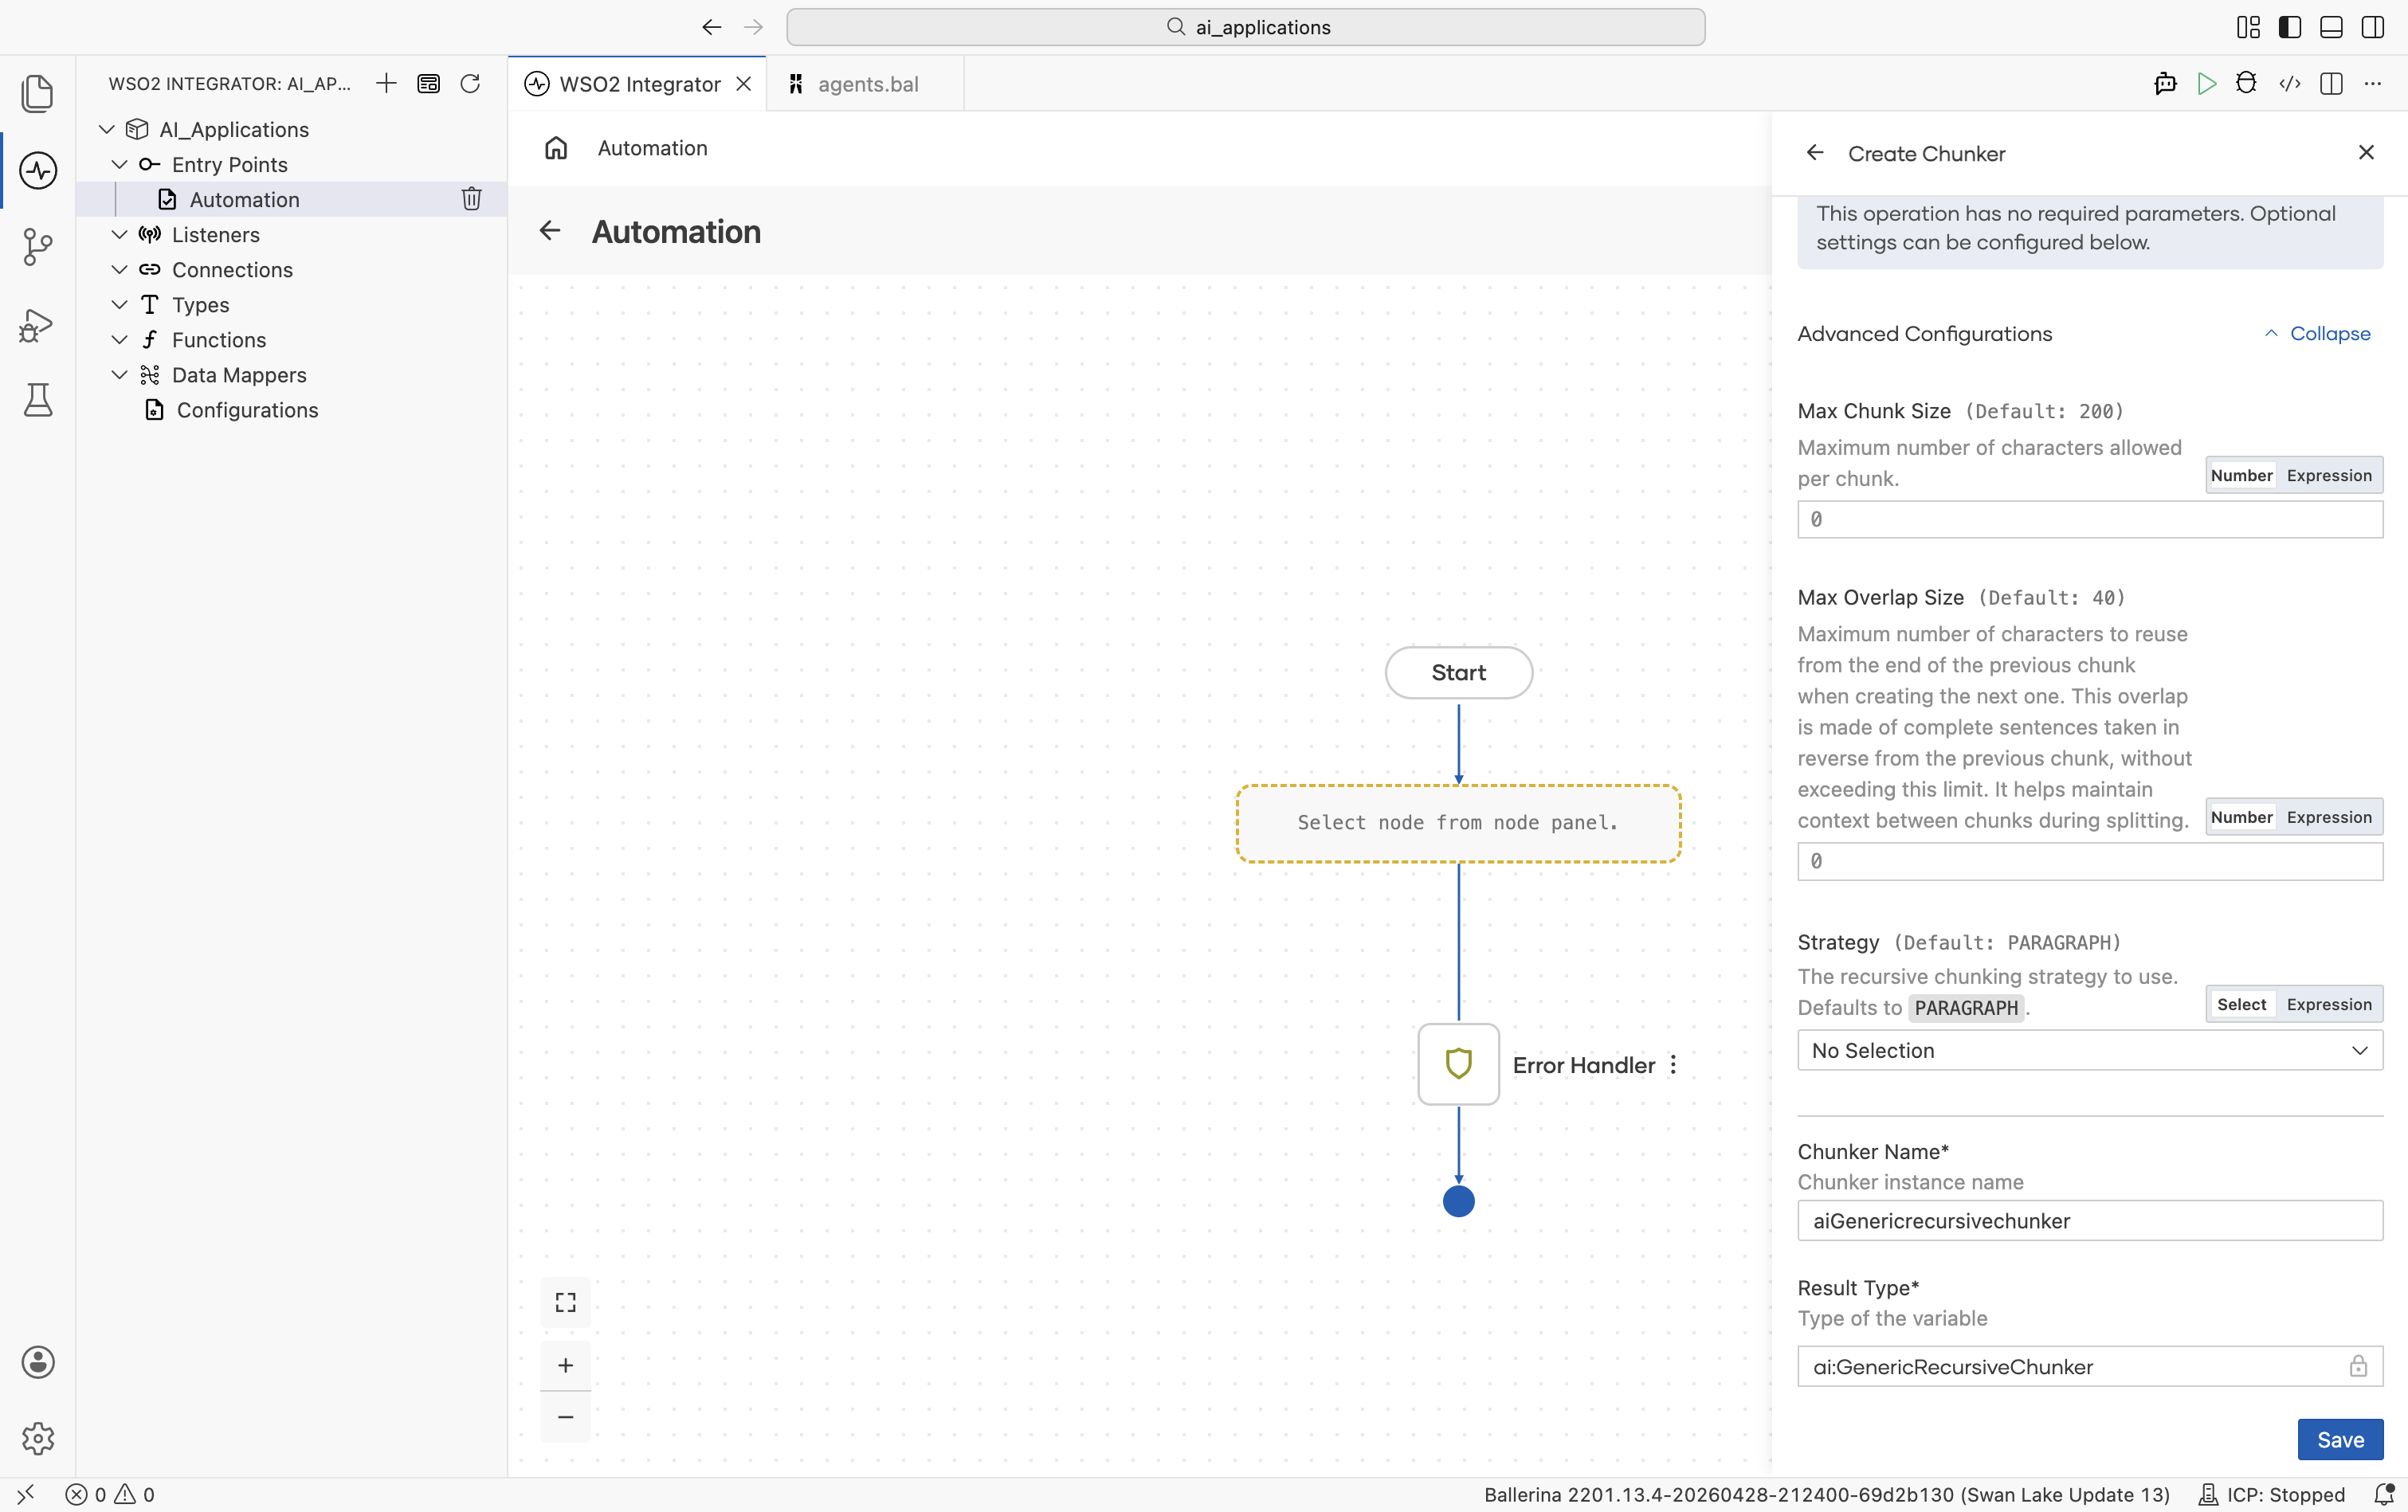
Task: Open Source Control activity bar icon
Action: coord(37,246)
